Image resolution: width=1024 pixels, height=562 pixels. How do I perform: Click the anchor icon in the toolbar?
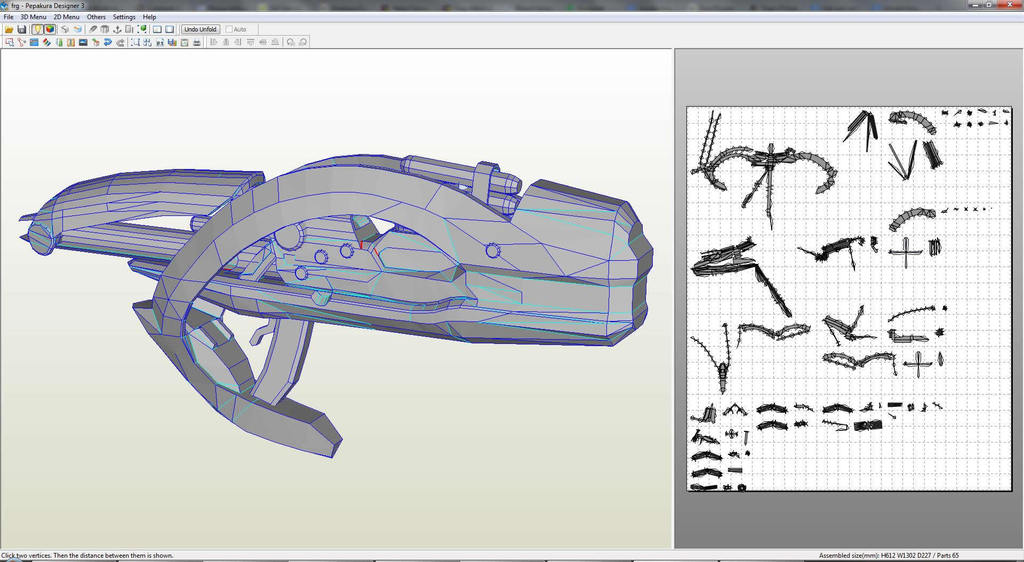(x=117, y=29)
